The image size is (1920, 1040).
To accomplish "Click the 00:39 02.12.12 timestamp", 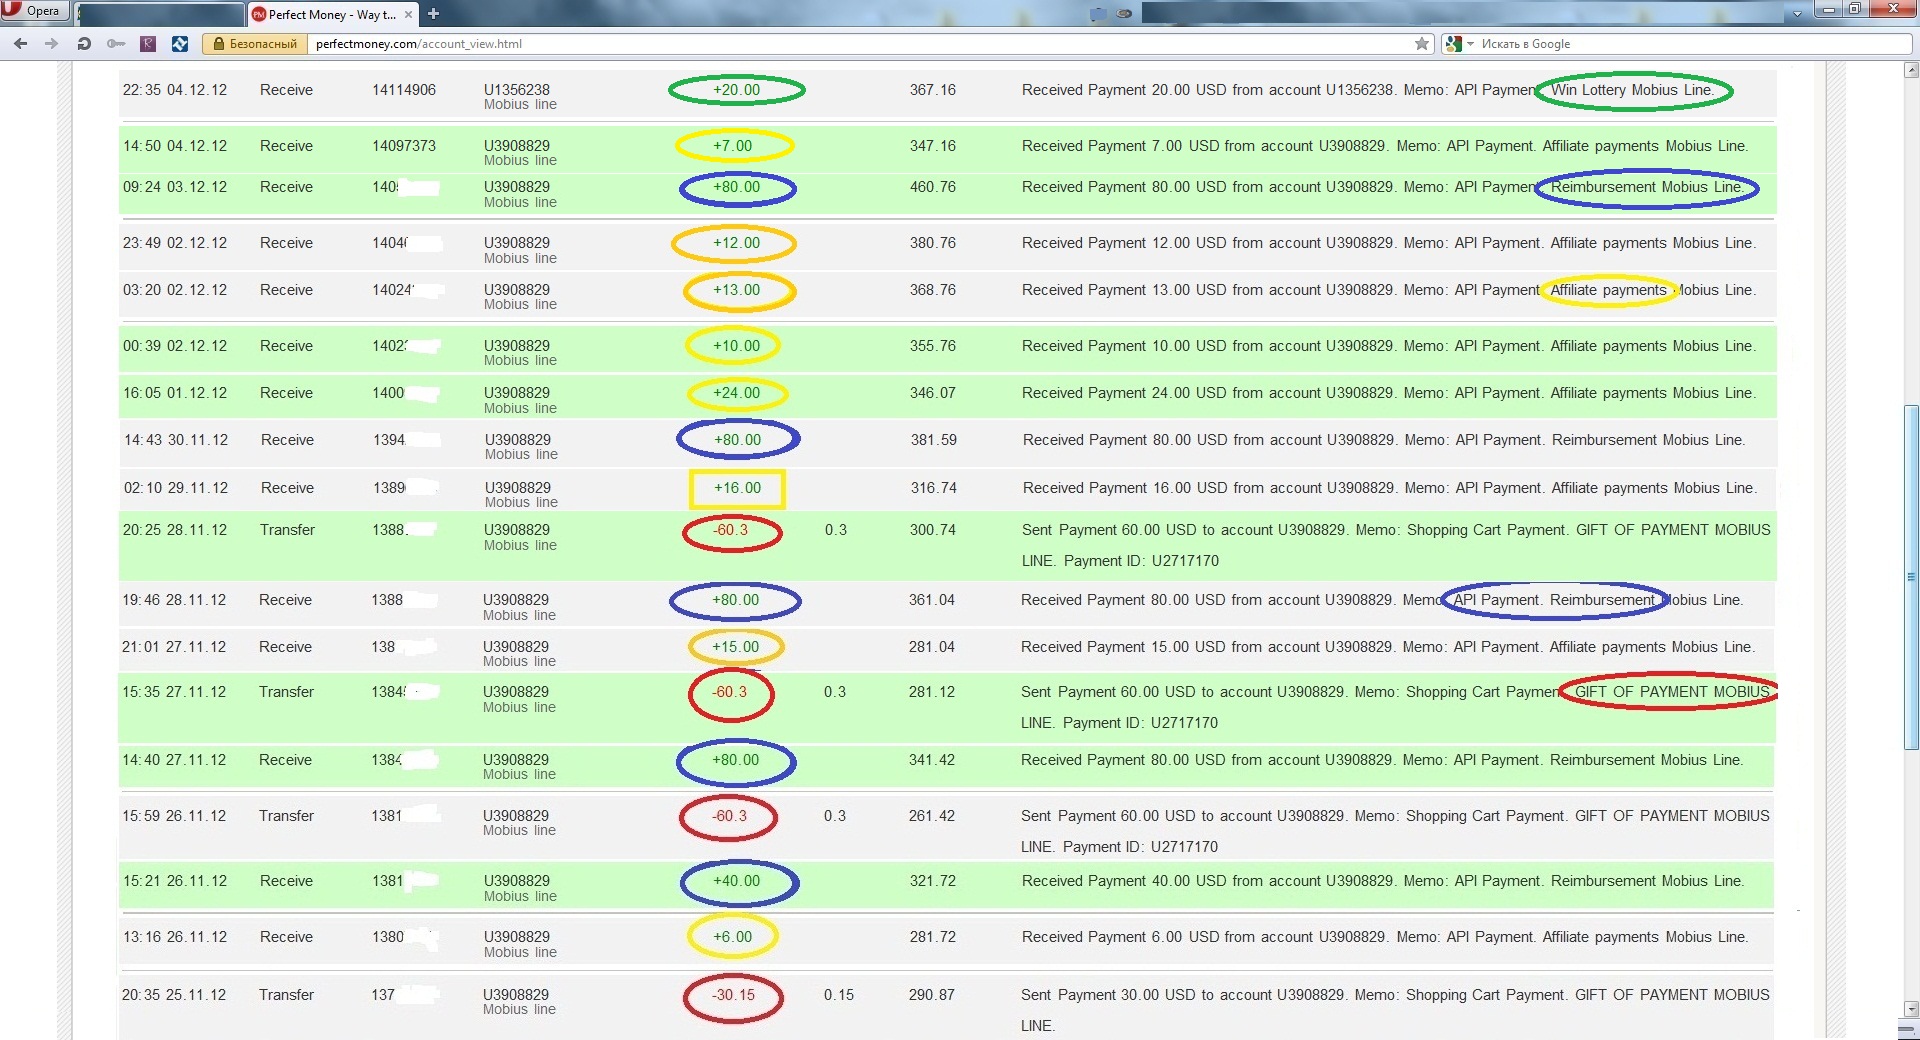I will pyautogui.click(x=175, y=346).
